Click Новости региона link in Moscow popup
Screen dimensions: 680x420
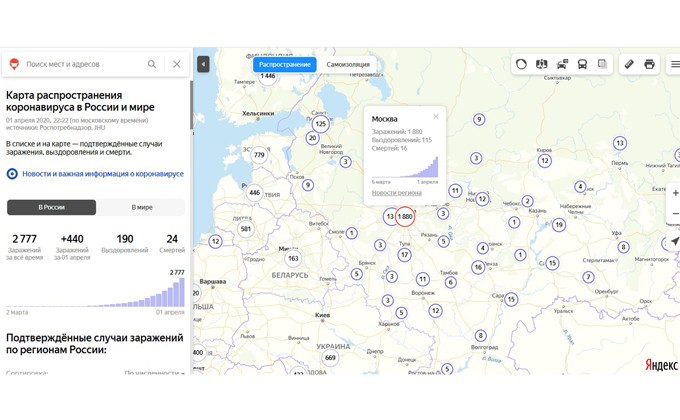pos(397,192)
